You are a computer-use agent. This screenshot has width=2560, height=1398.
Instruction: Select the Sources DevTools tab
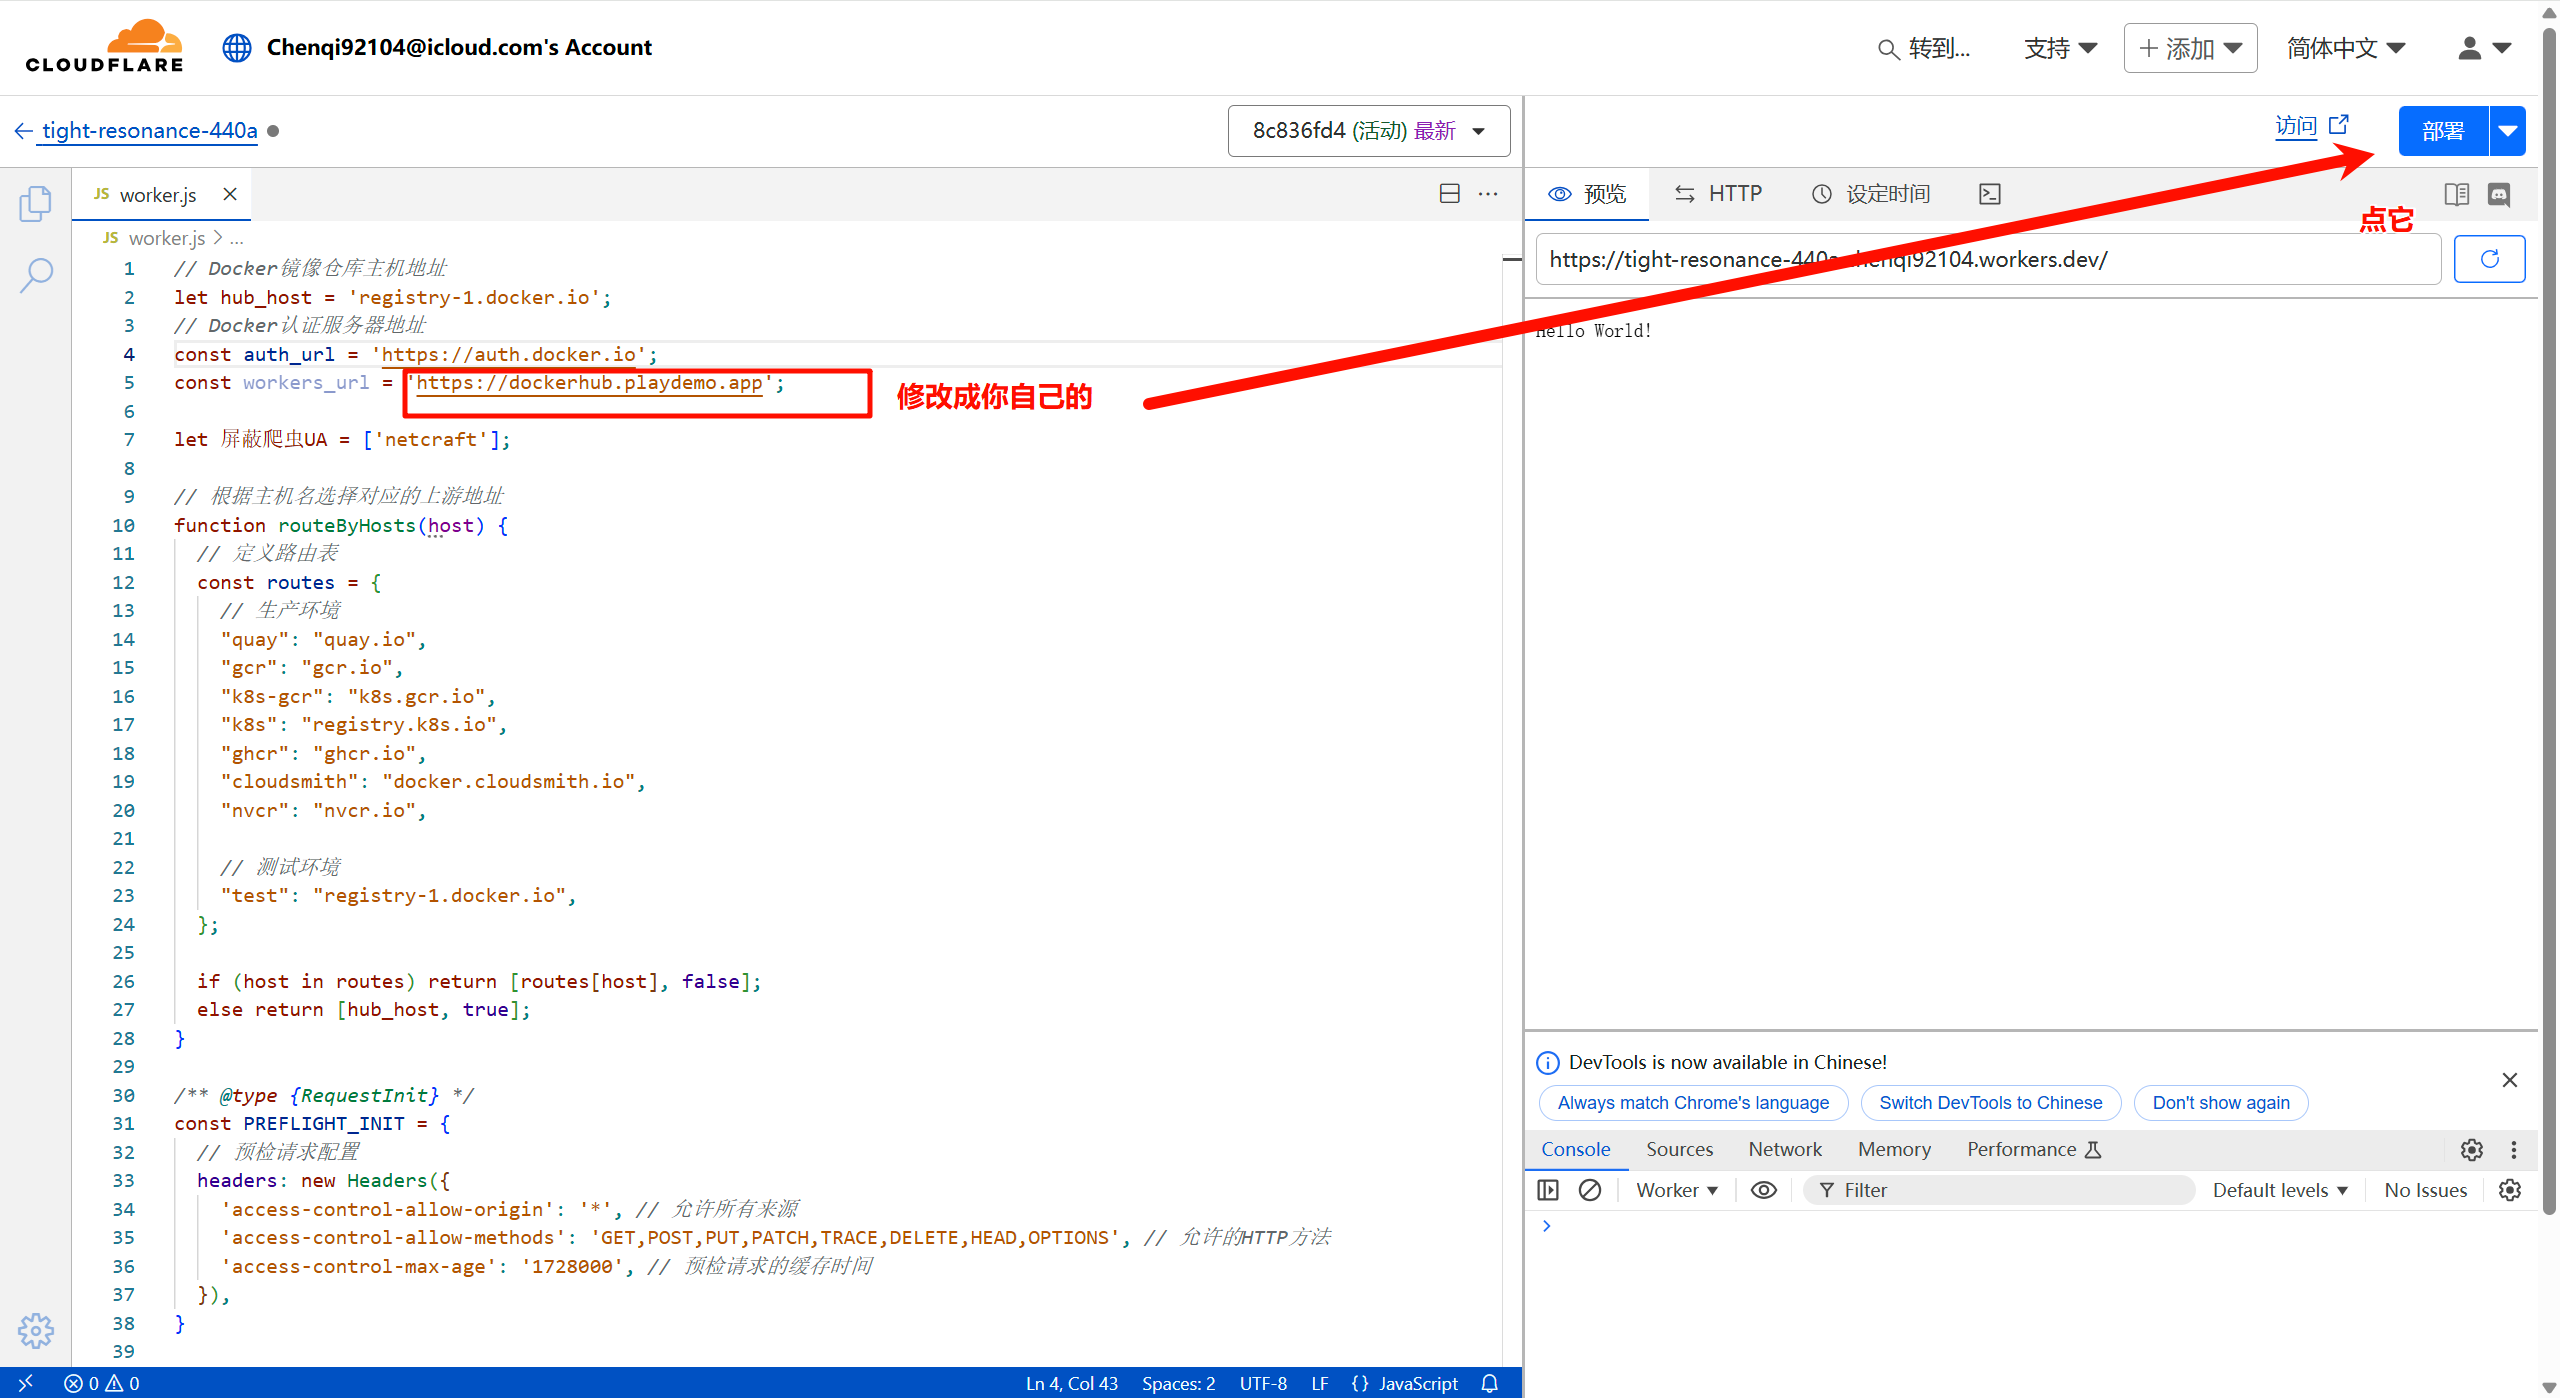1680,1150
